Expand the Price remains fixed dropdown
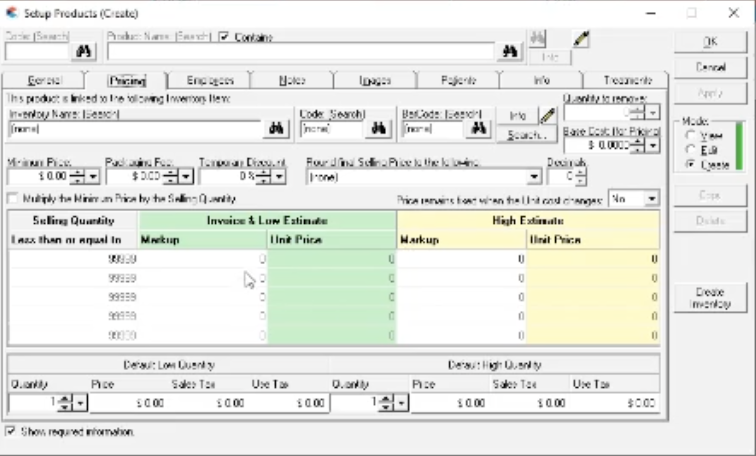Screen dimensions: 756x456 pyautogui.click(x=652, y=199)
